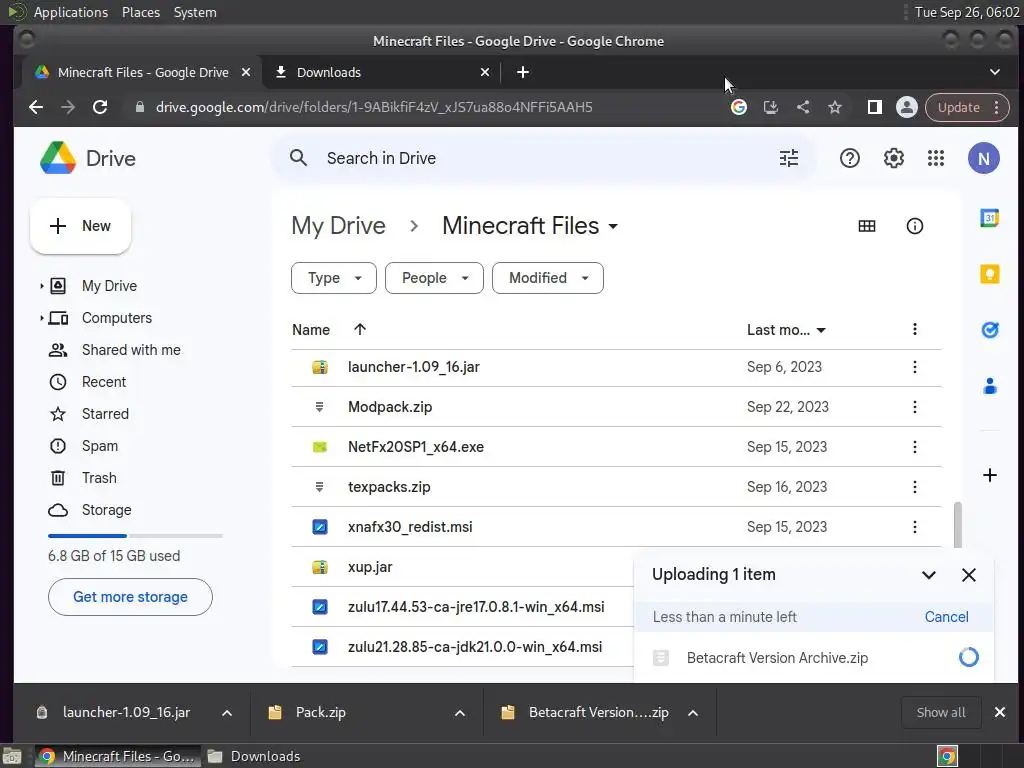Open more actions for launcher-1.09_16.jar
Screen dimensions: 1024x768
tap(914, 367)
